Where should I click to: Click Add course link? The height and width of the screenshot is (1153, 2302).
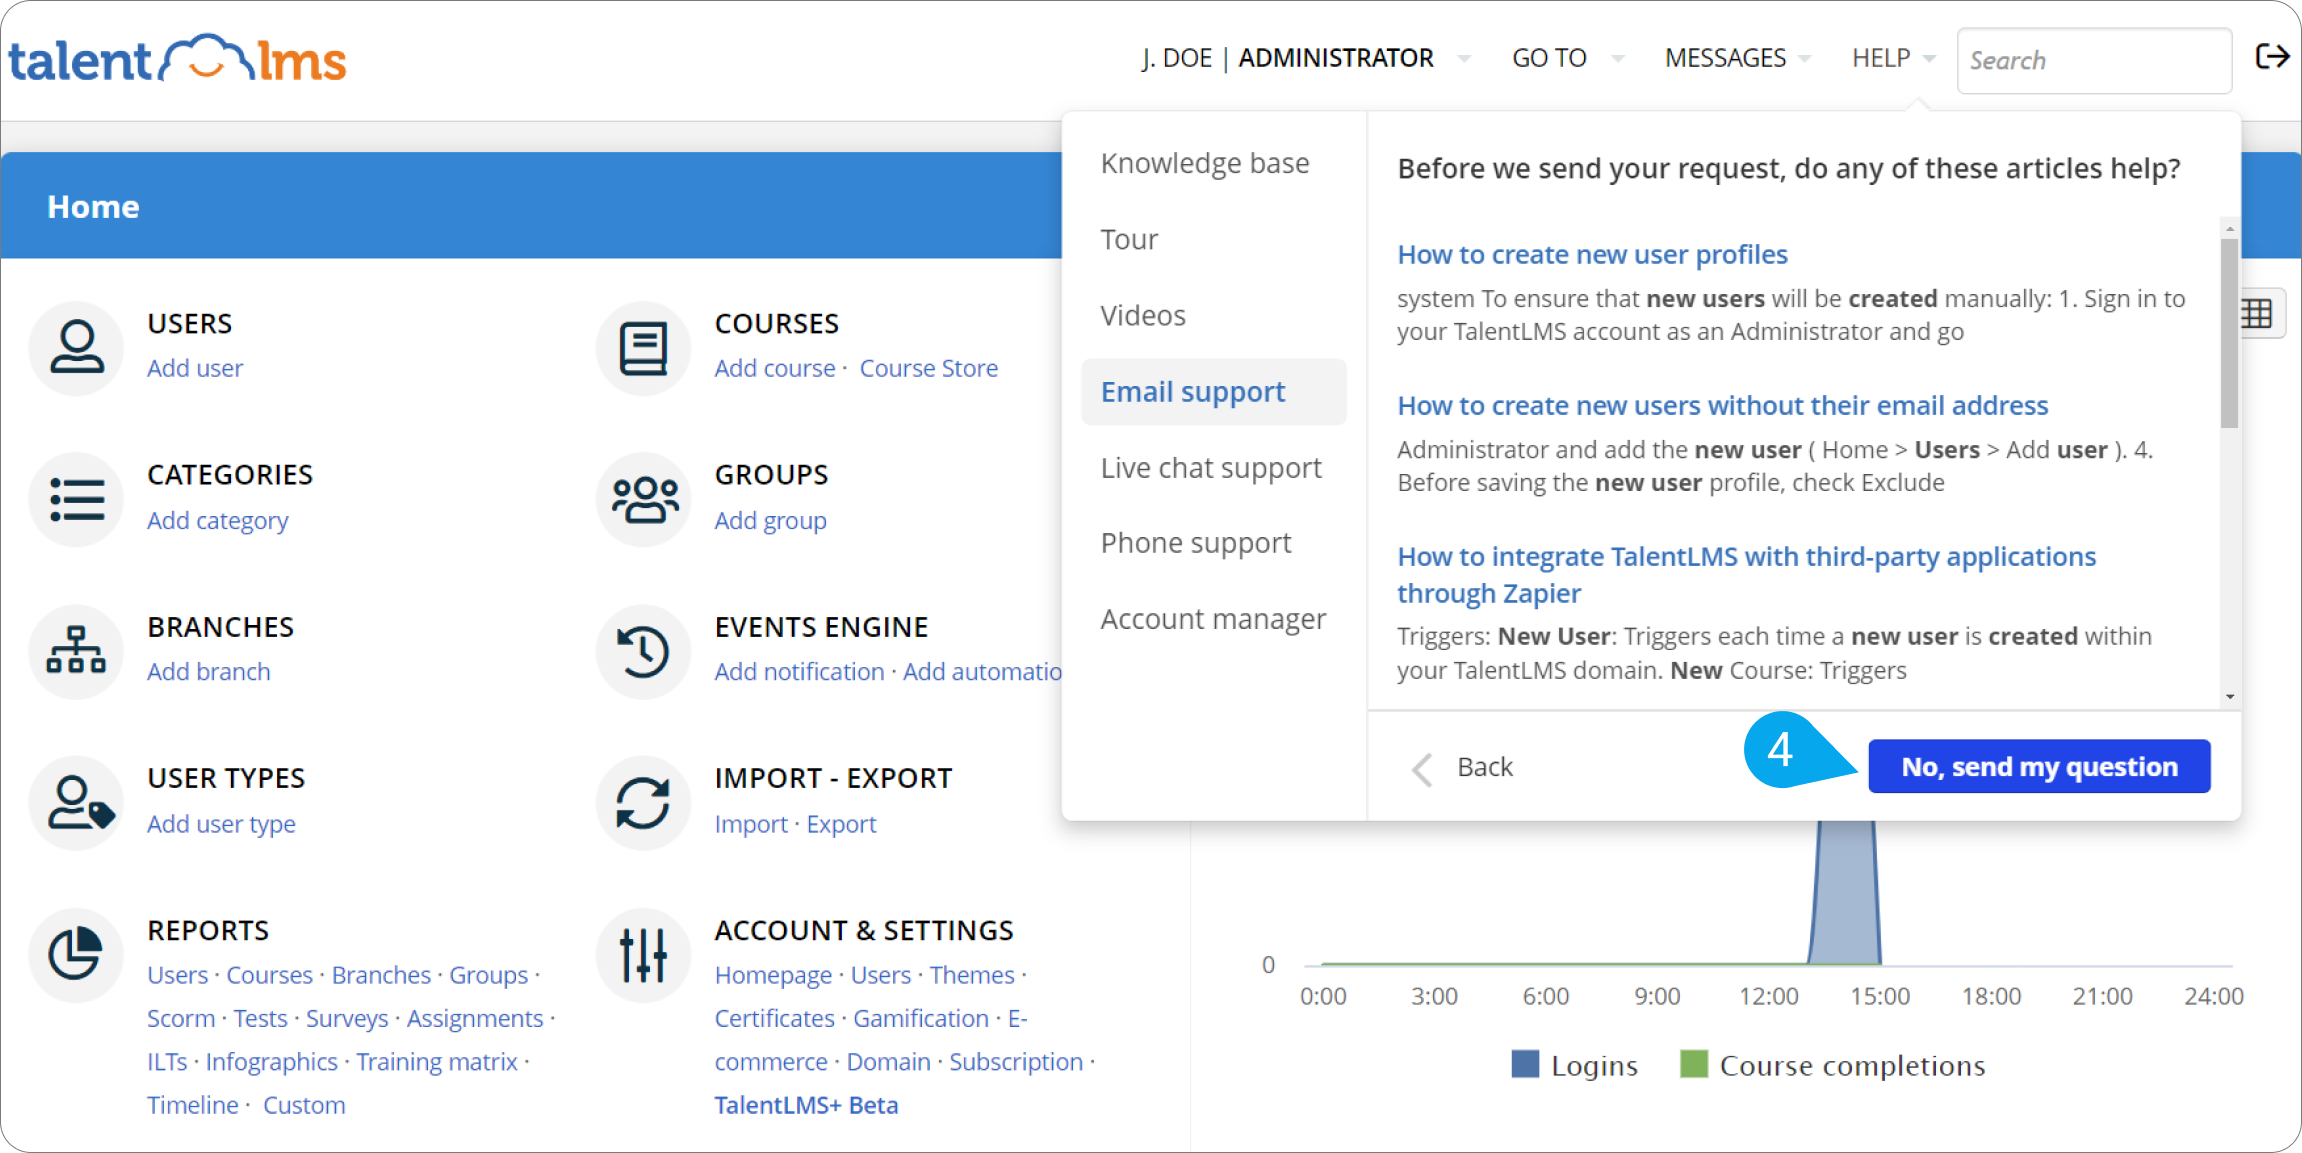pyautogui.click(x=774, y=368)
